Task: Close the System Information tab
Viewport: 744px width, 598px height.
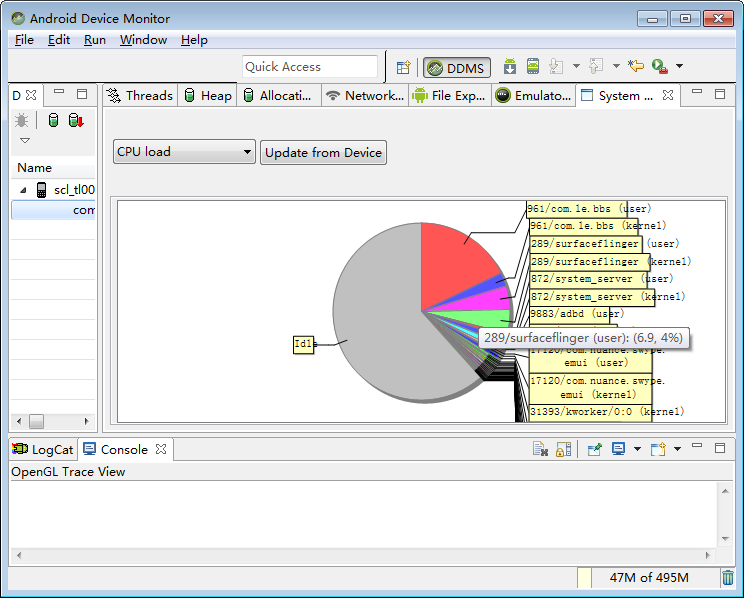Action: pos(668,95)
